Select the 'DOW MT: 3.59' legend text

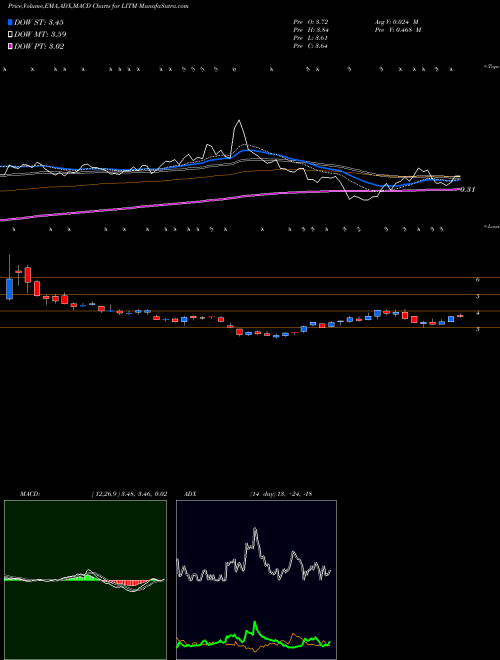pyautogui.click(x=40, y=35)
